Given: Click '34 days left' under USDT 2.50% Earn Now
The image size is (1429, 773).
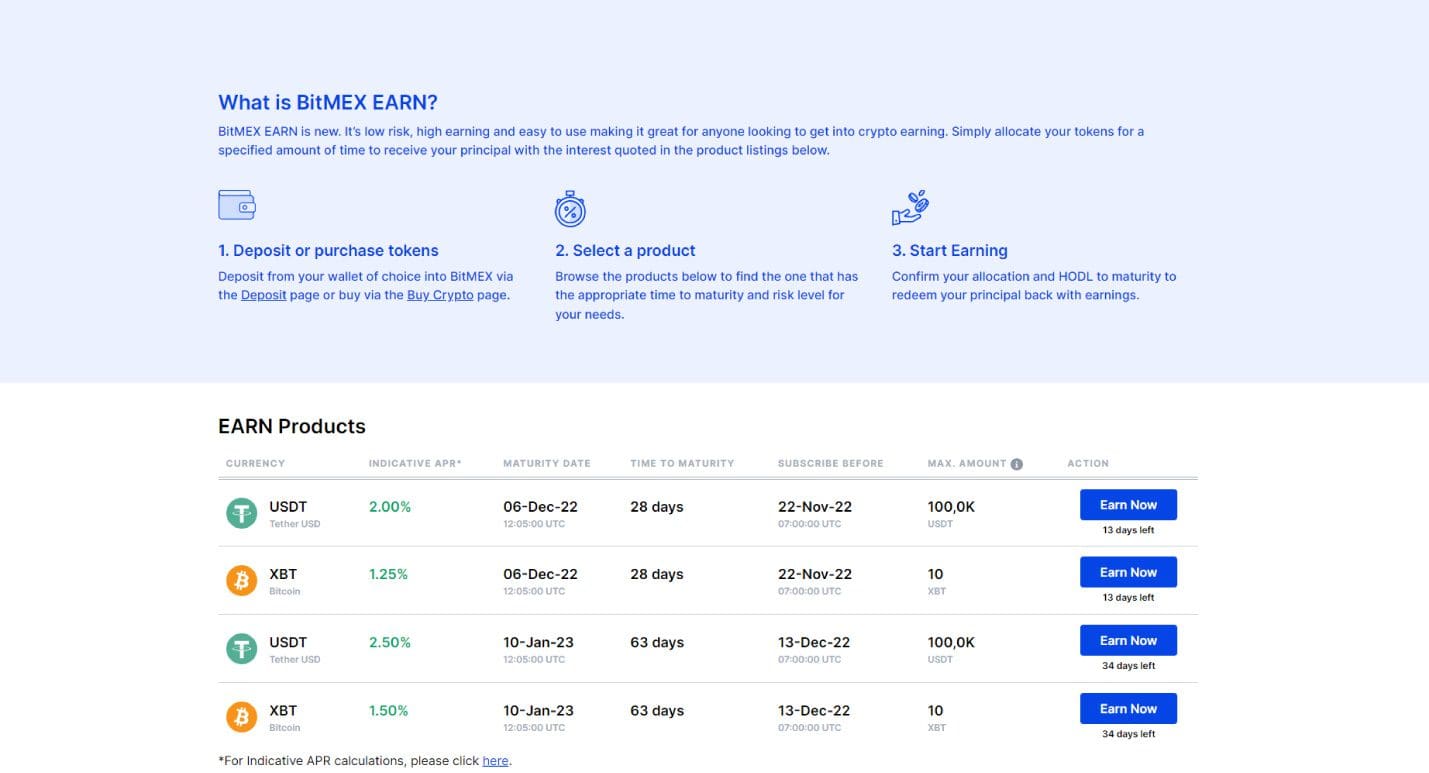Looking at the screenshot, I should [1128, 667].
